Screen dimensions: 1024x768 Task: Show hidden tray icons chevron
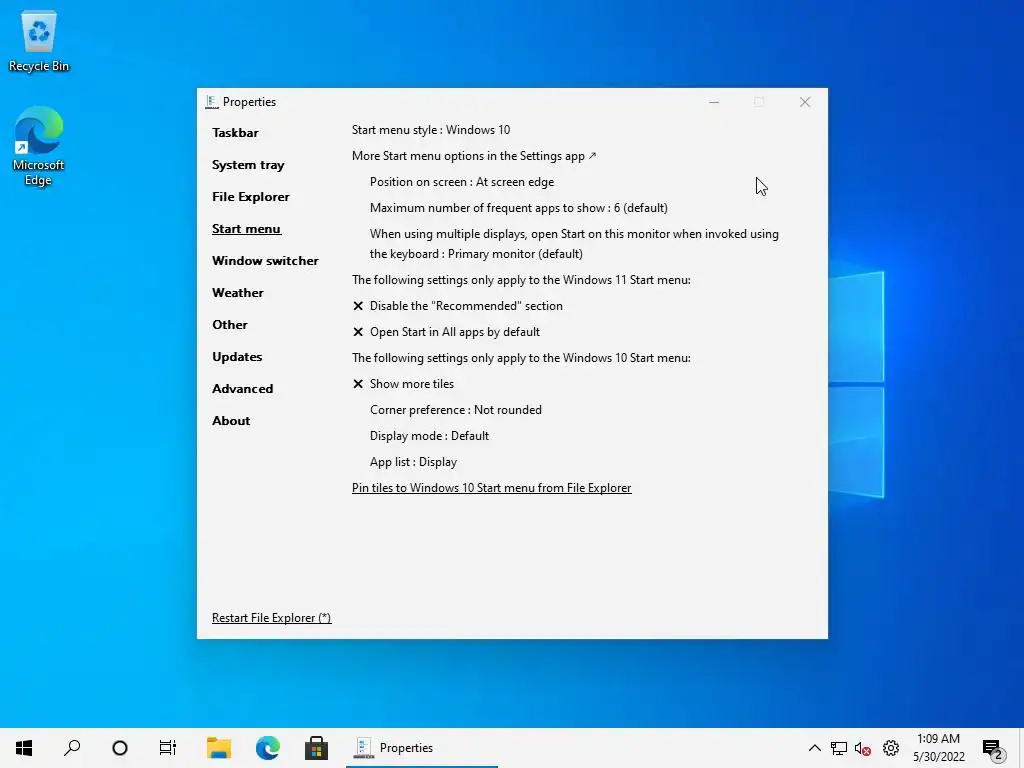pyautogui.click(x=814, y=748)
